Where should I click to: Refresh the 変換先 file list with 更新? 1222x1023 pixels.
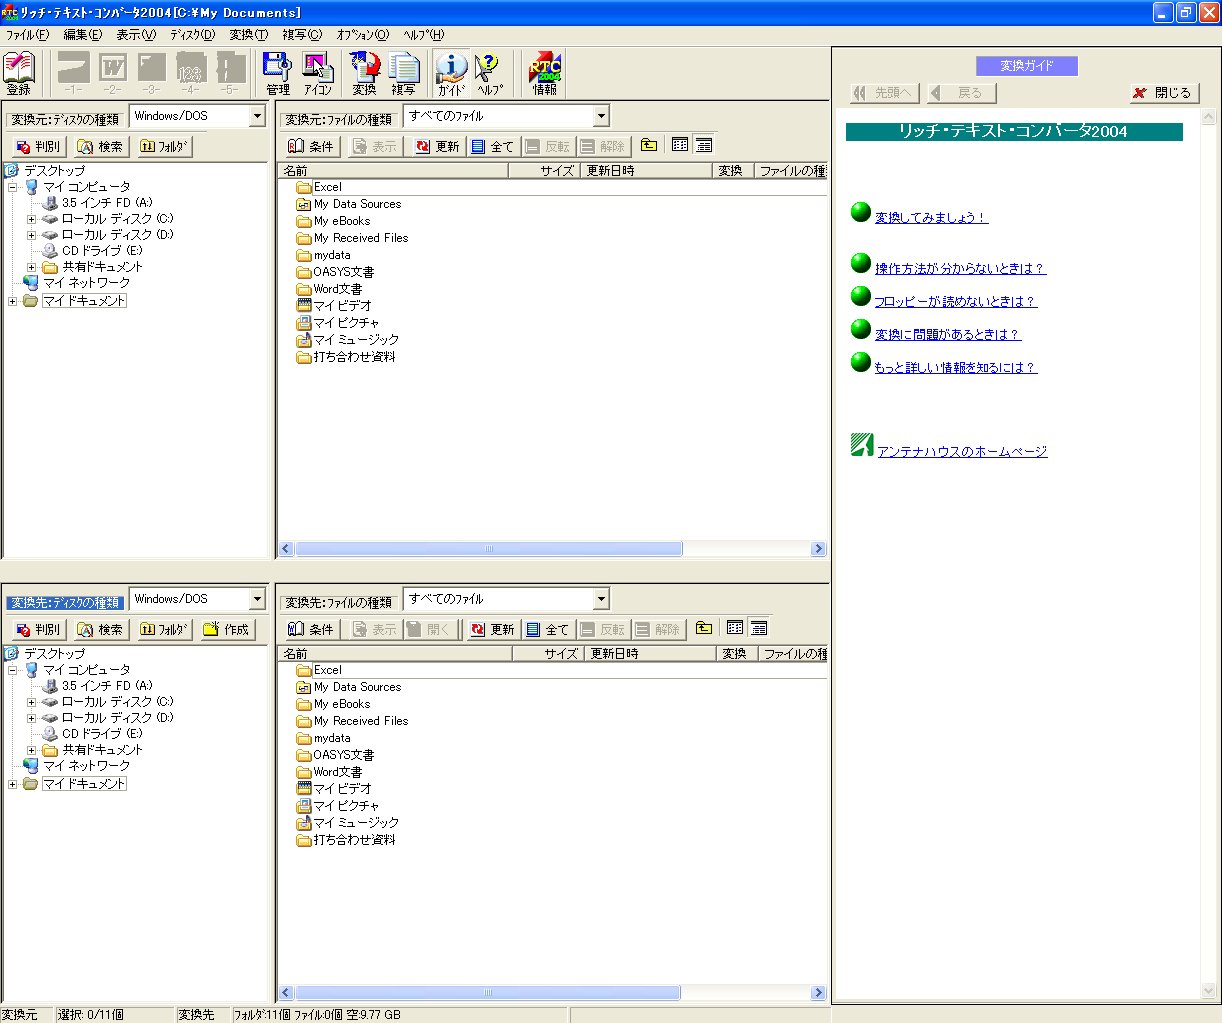pyautogui.click(x=493, y=629)
